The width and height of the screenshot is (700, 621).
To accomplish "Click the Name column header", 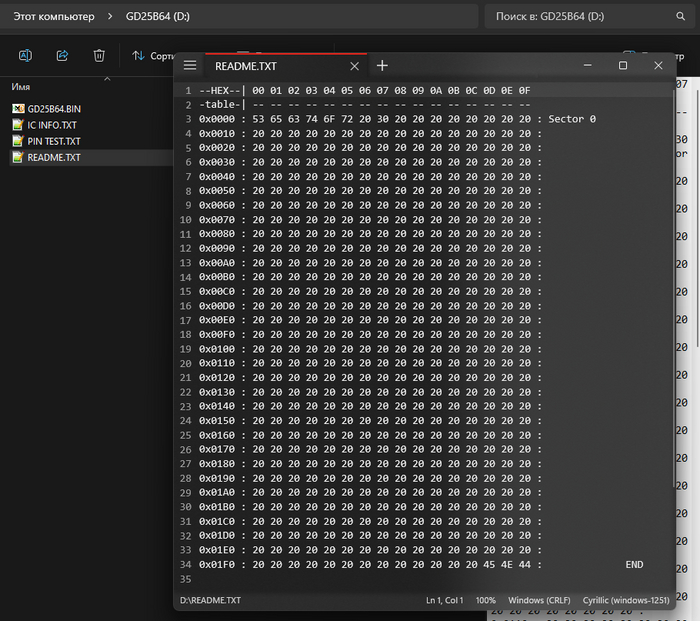I will coord(21,87).
